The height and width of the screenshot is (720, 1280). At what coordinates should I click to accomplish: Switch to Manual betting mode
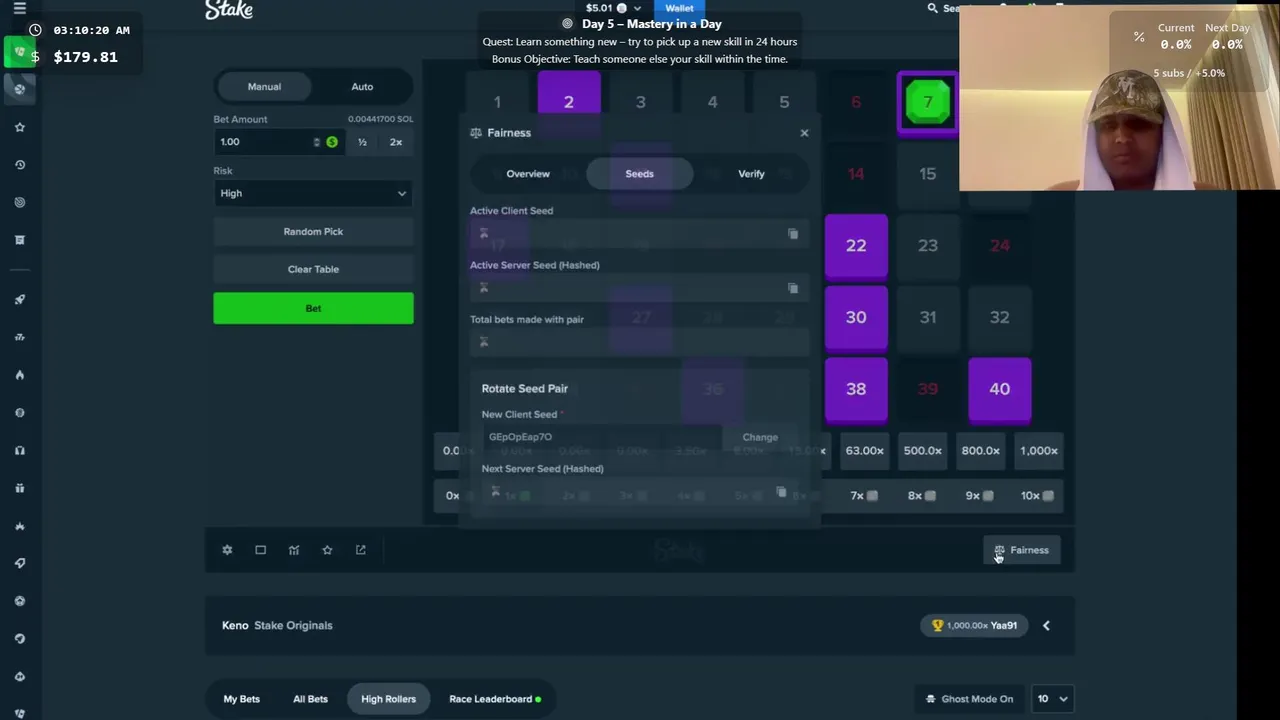pyautogui.click(x=264, y=87)
